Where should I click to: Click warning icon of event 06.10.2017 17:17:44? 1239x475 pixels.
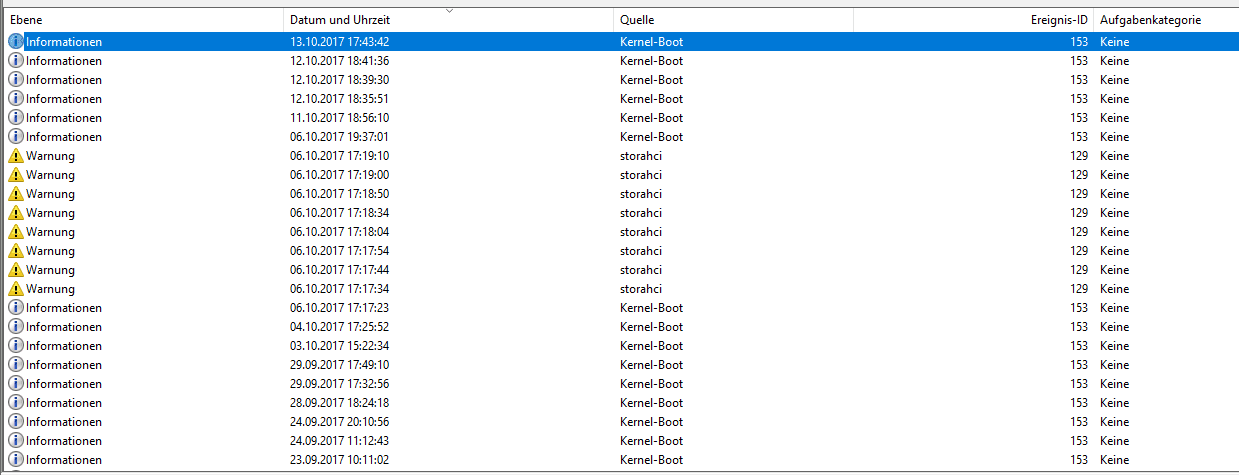[x=15, y=270]
